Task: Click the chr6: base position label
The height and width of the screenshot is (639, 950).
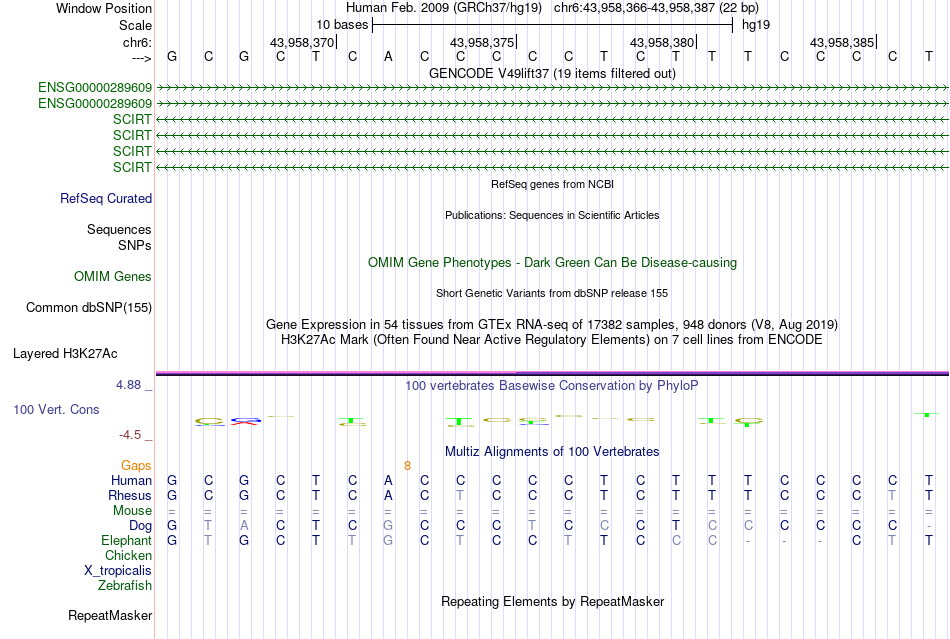Action: click(x=138, y=42)
